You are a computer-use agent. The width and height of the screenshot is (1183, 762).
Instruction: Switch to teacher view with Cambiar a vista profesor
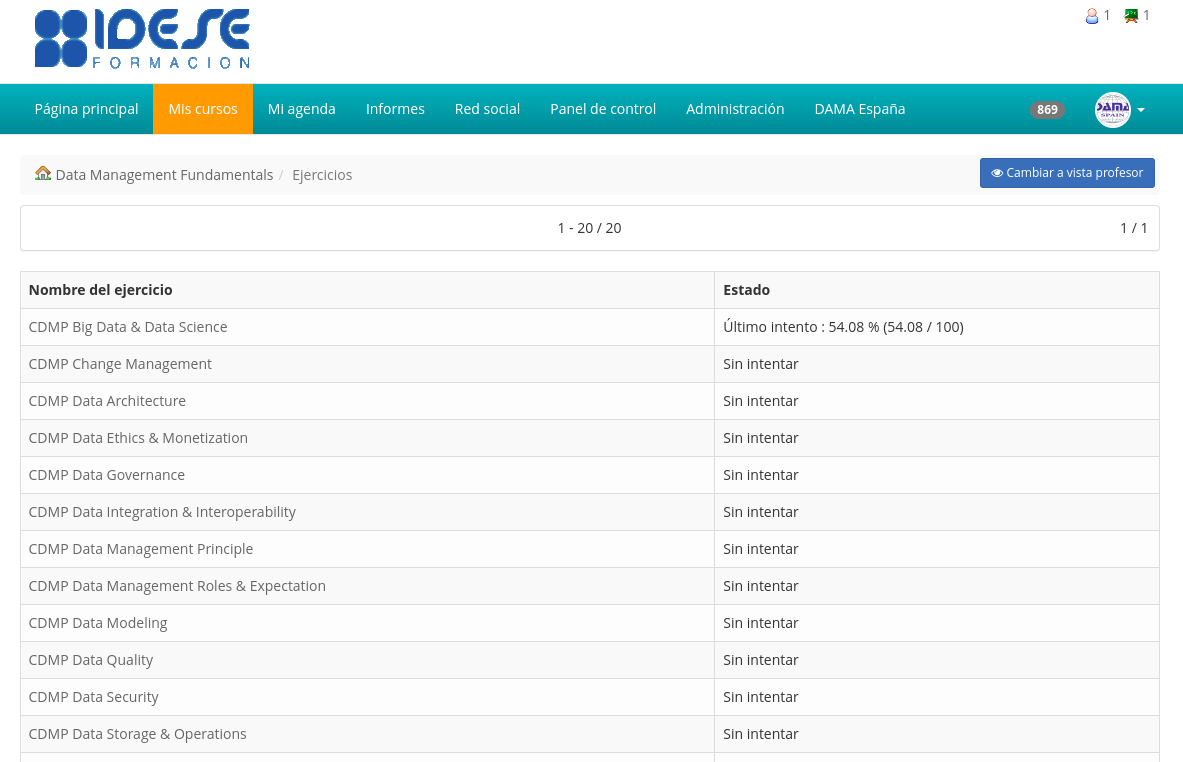pyautogui.click(x=1067, y=173)
